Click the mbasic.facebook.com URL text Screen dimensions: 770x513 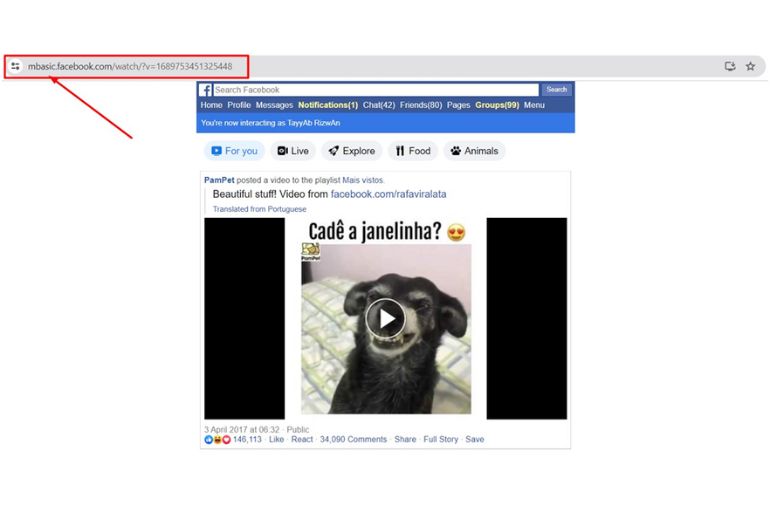(130, 66)
